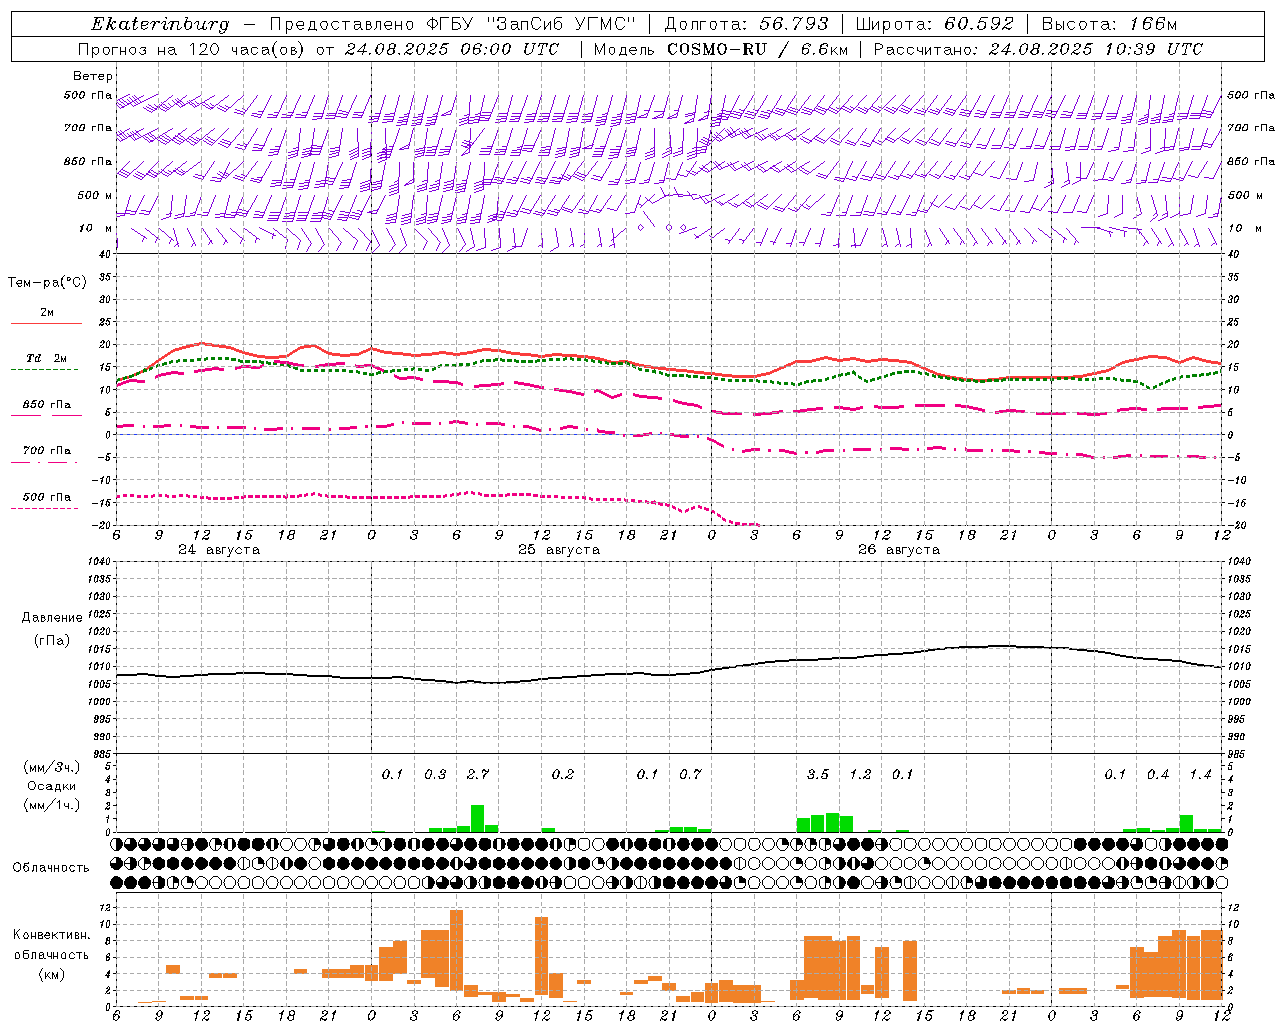Click the "Ekaterinburg" station title
This screenshot has width=1280, height=1024.
point(159,24)
